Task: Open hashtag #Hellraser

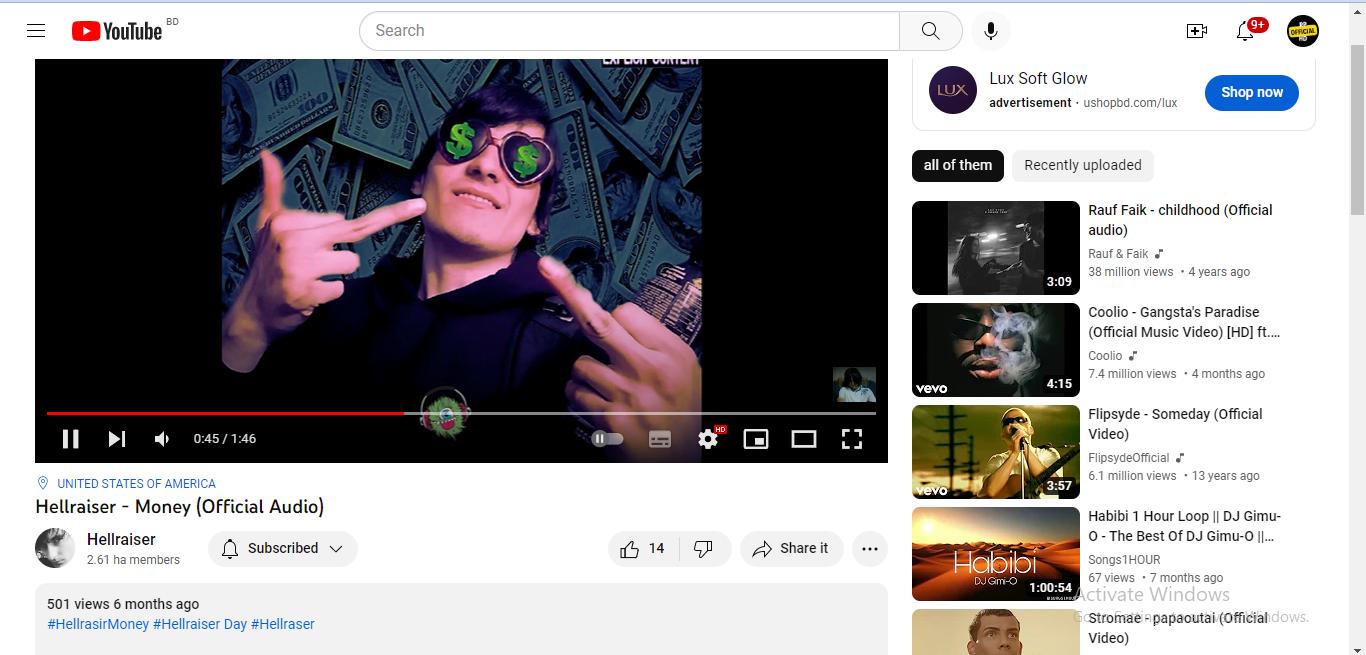Action: click(283, 624)
